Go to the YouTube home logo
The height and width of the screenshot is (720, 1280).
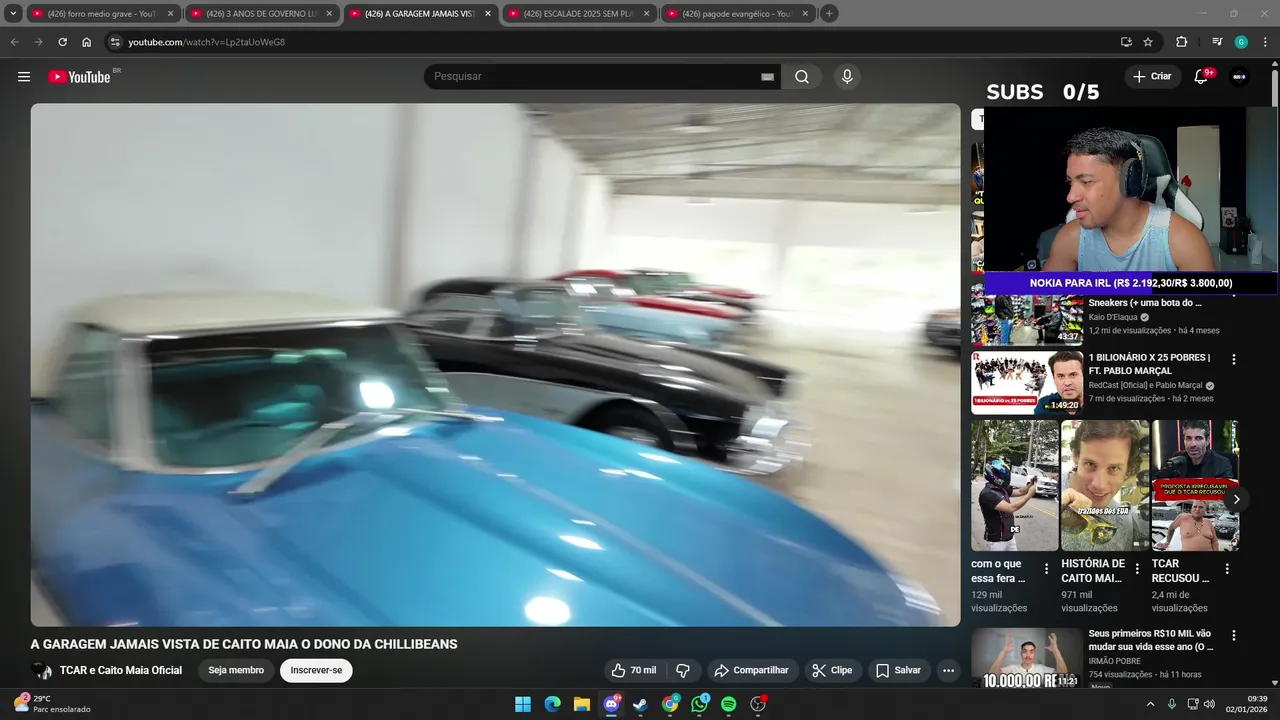[79, 77]
